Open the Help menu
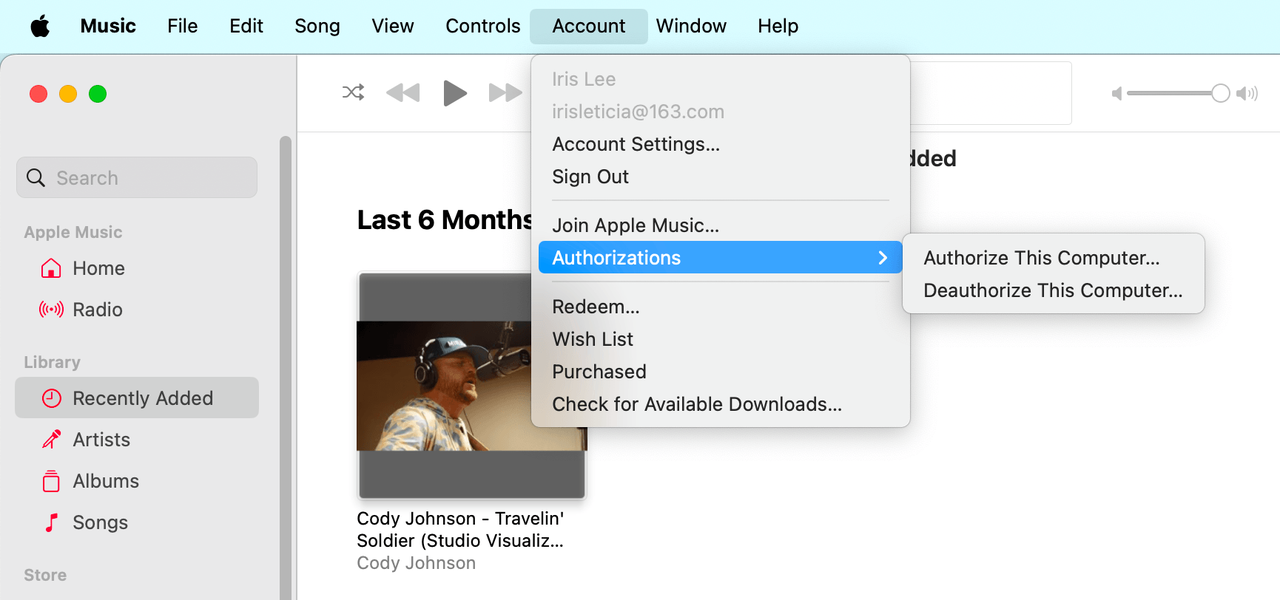Image resolution: width=1280 pixels, height=600 pixels. [x=778, y=26]
